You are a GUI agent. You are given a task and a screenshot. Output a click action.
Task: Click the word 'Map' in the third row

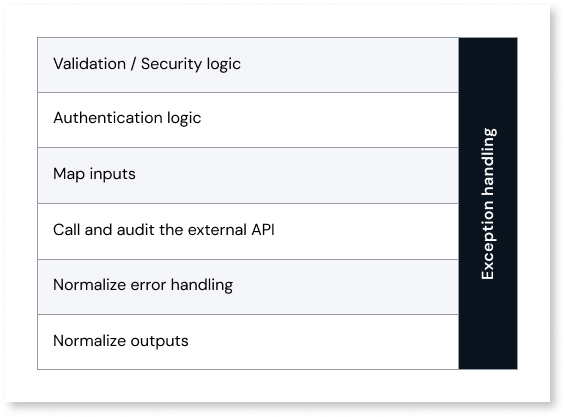[x=69, y=174]
